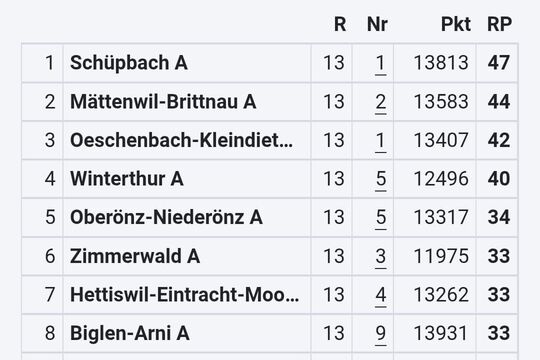Select the Zimmerwald A team name
540x360 pixels.
135,256
